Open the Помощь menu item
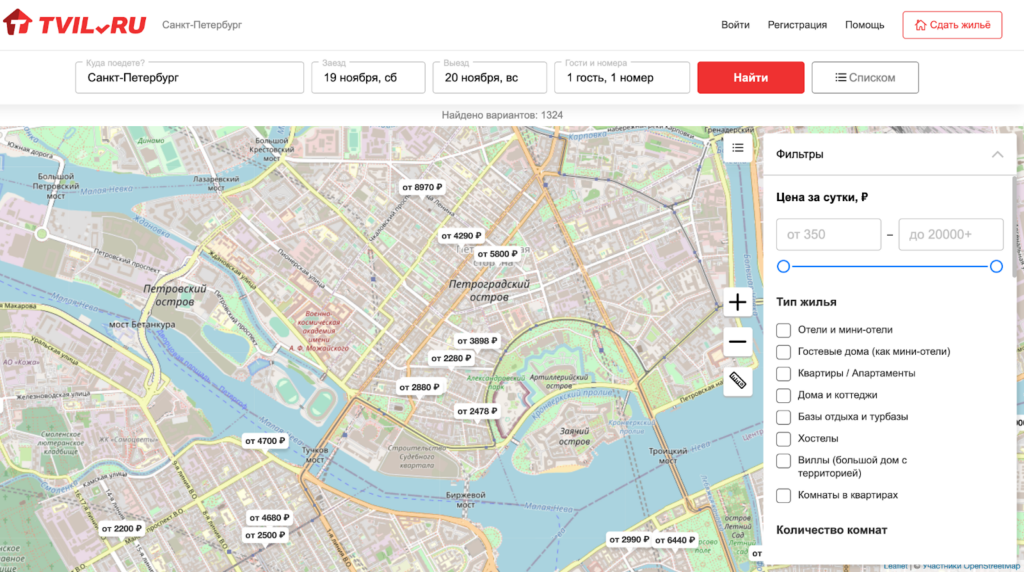The image size is (1024, 572). (864, 25)
